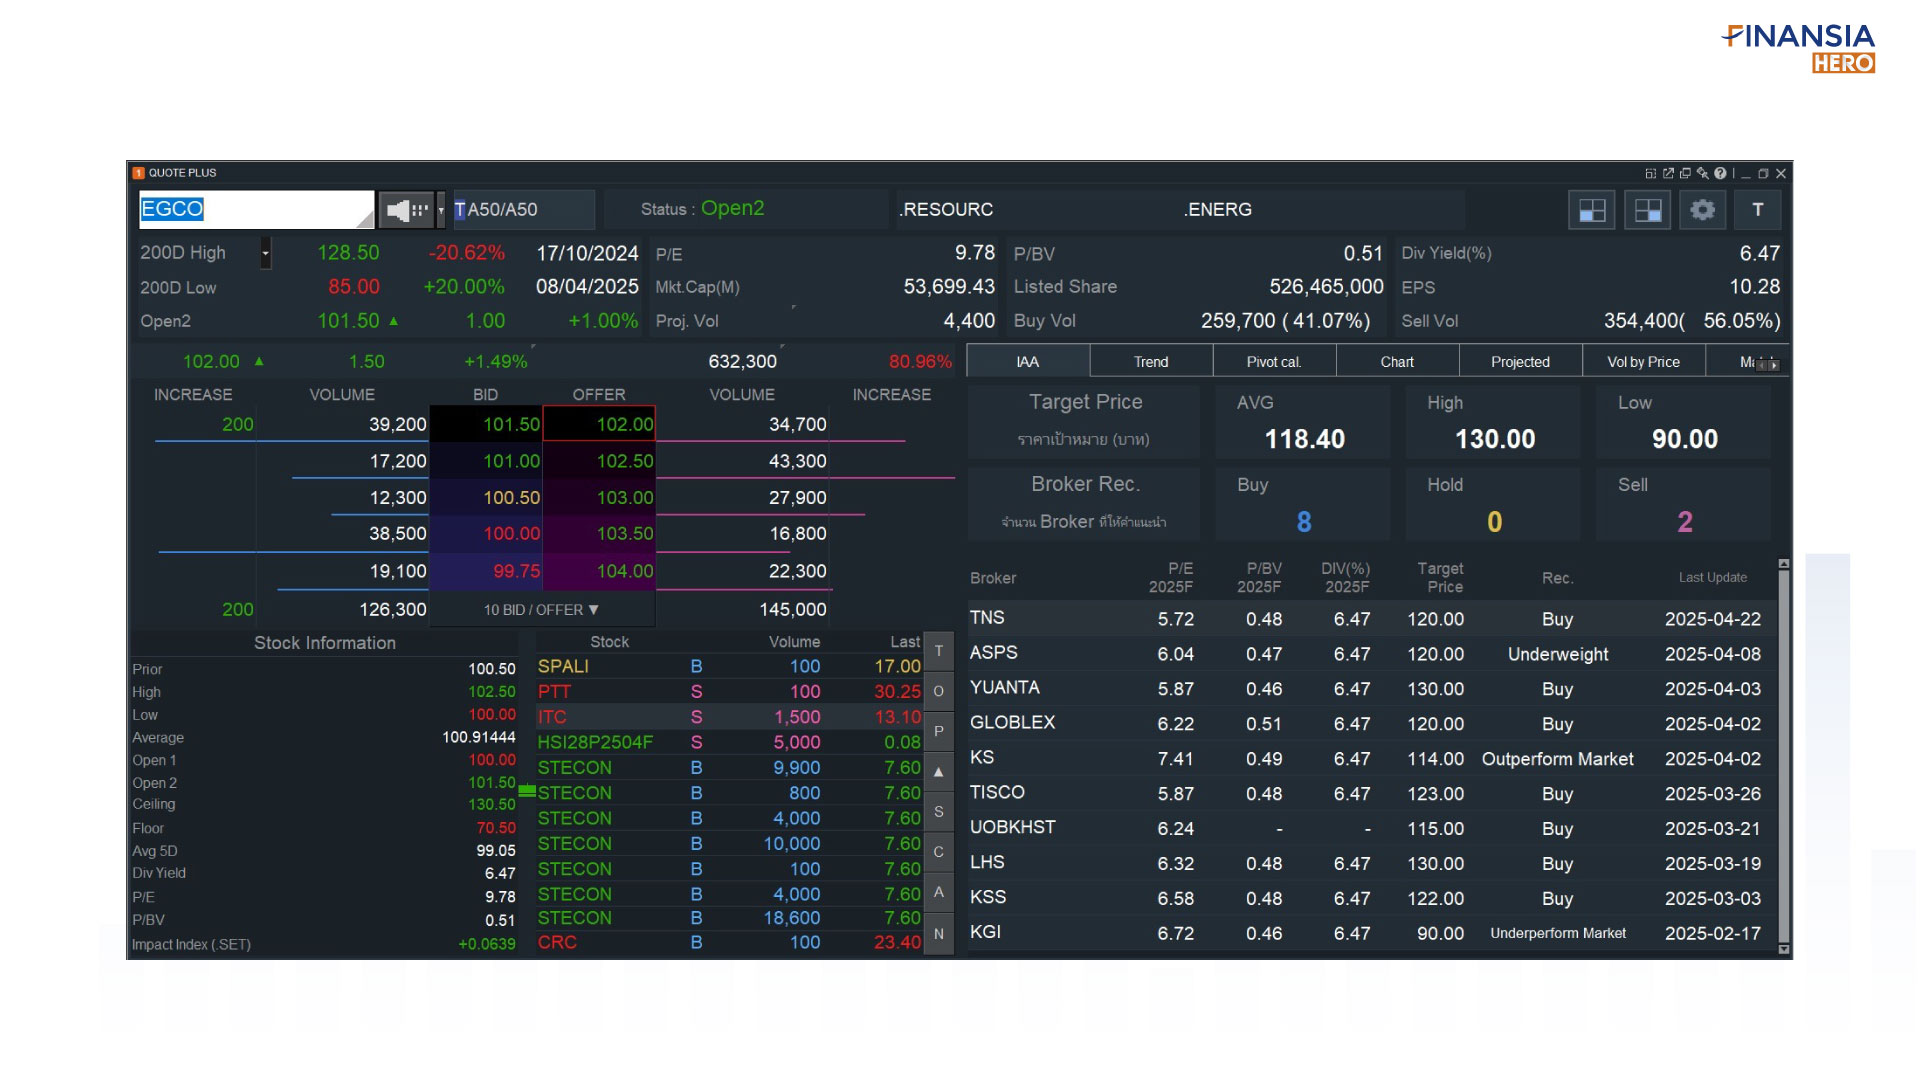1920x1080 pixels.
Task: Click the N side button beside ticker
Action: pos(938,934)
